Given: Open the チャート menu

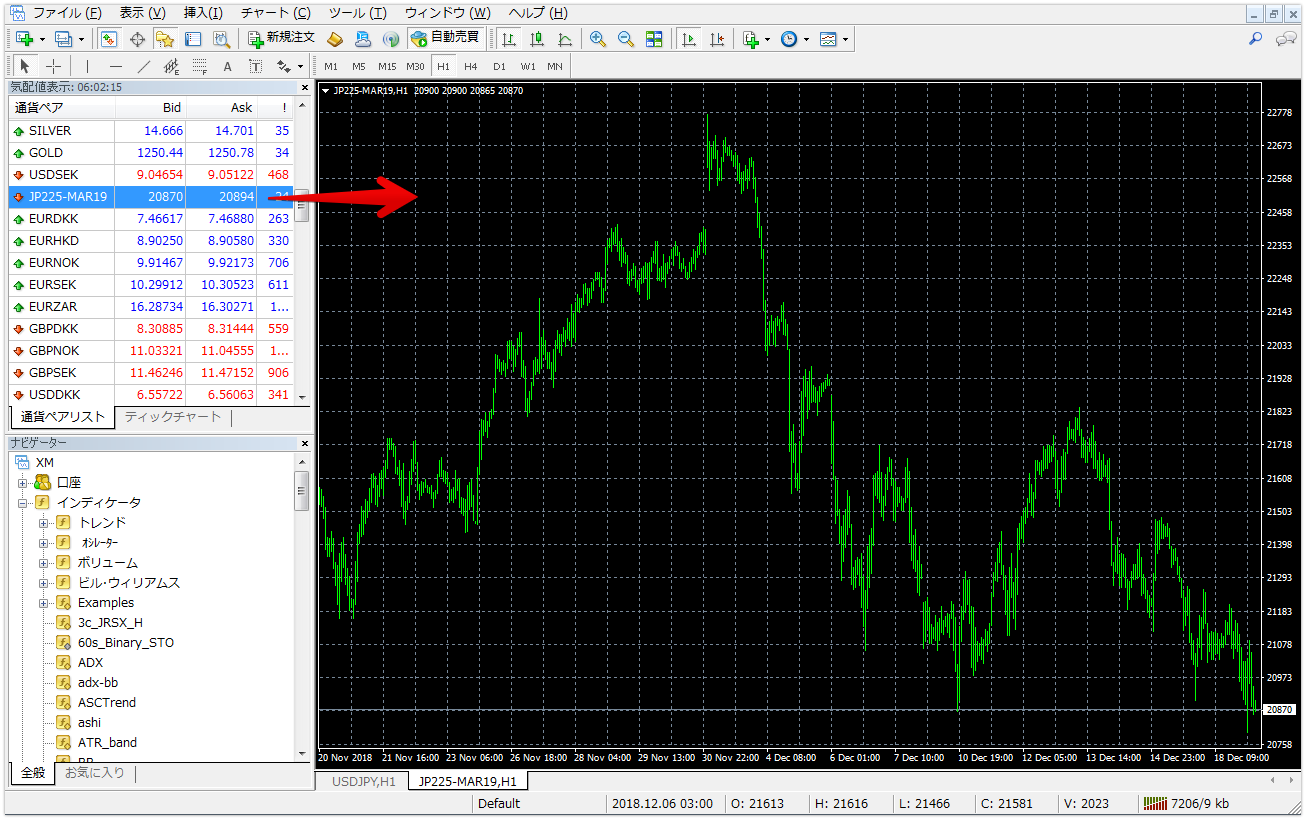Looking at the screenshot, I should point(275,13).
